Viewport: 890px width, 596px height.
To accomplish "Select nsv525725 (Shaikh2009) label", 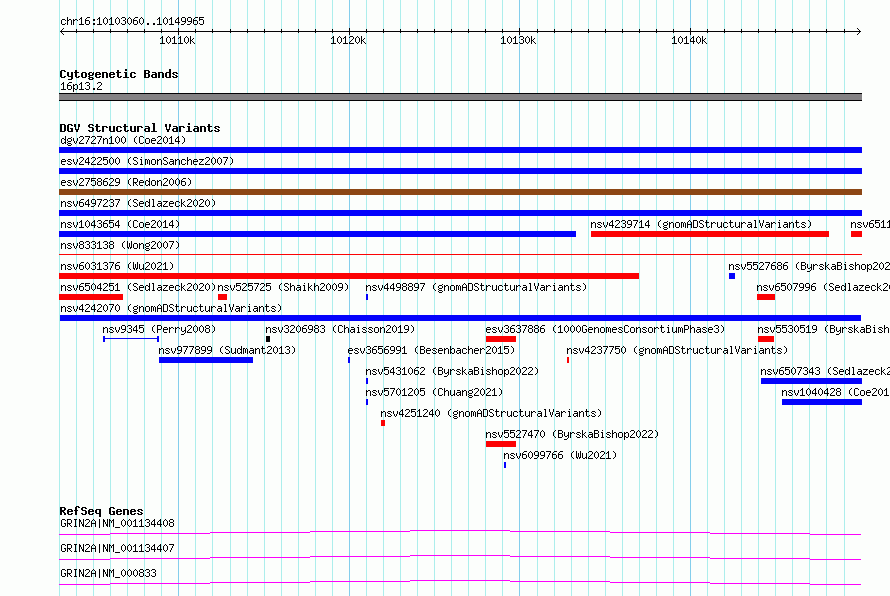I will coord(283,287).
